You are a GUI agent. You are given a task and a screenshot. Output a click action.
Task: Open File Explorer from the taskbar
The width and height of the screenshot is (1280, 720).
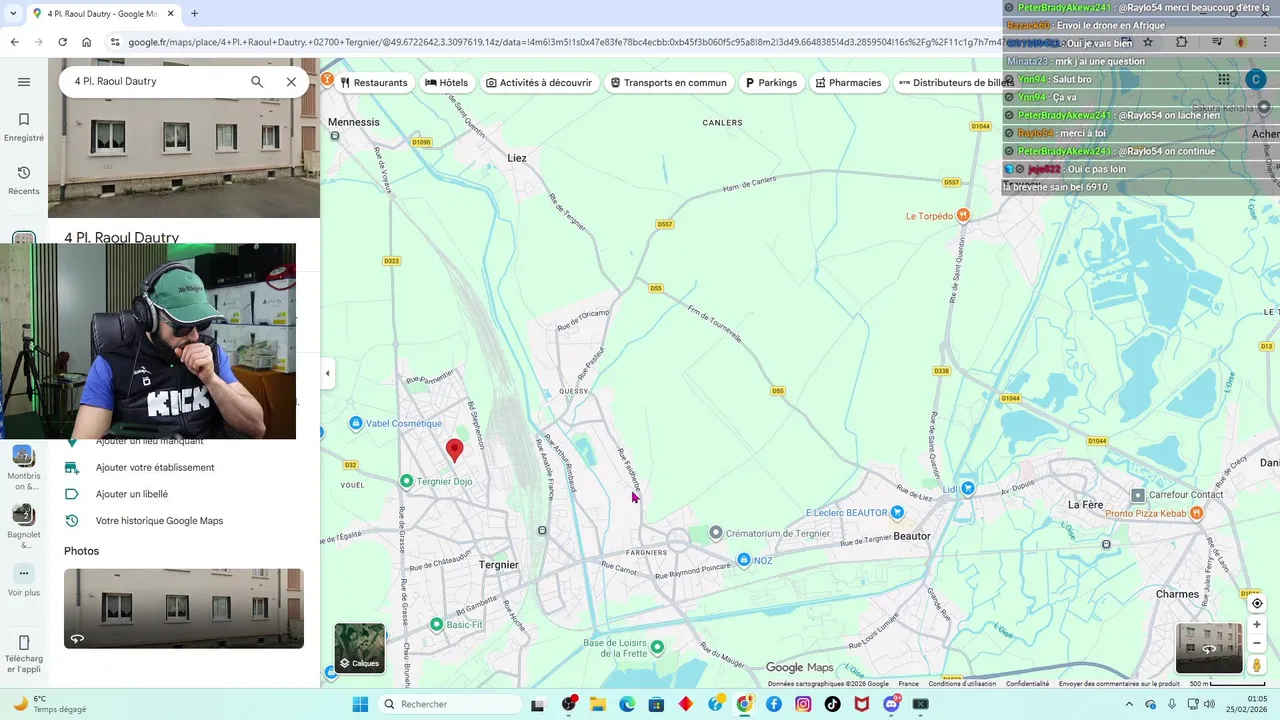pos(597,704)
